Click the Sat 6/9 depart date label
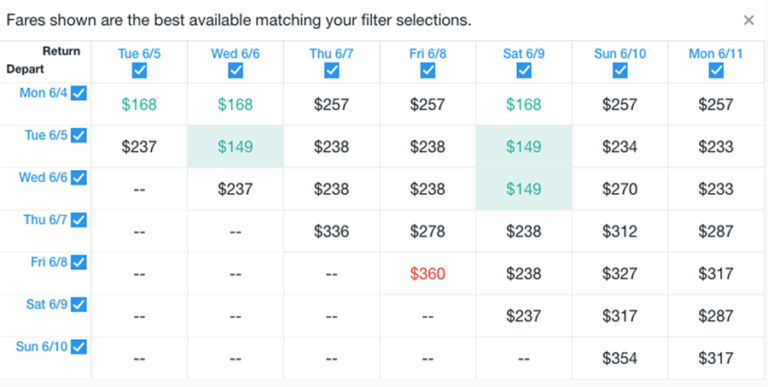768x387 pixels. tap(47, 304)
